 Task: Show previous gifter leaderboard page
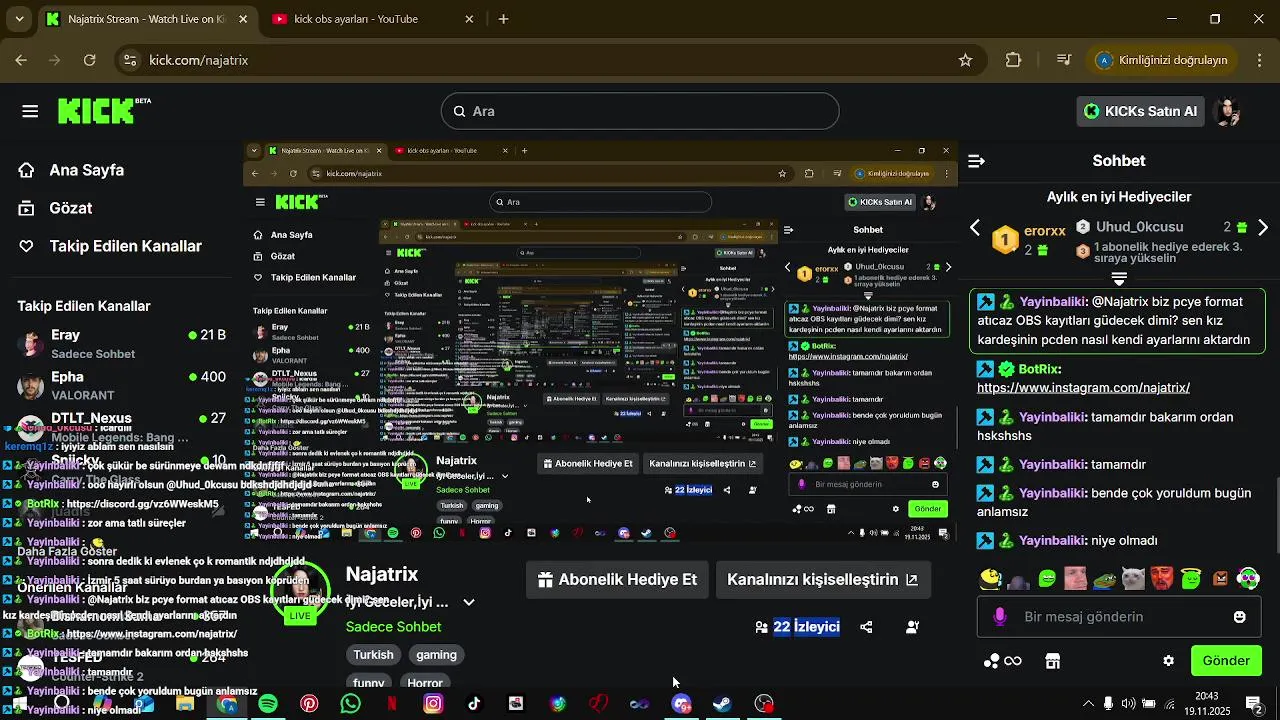point(975,229)
